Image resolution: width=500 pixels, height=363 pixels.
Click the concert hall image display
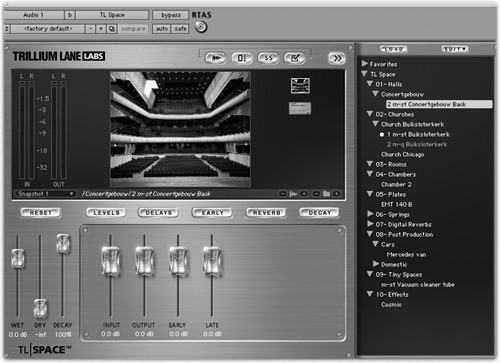tap(180, 129)
